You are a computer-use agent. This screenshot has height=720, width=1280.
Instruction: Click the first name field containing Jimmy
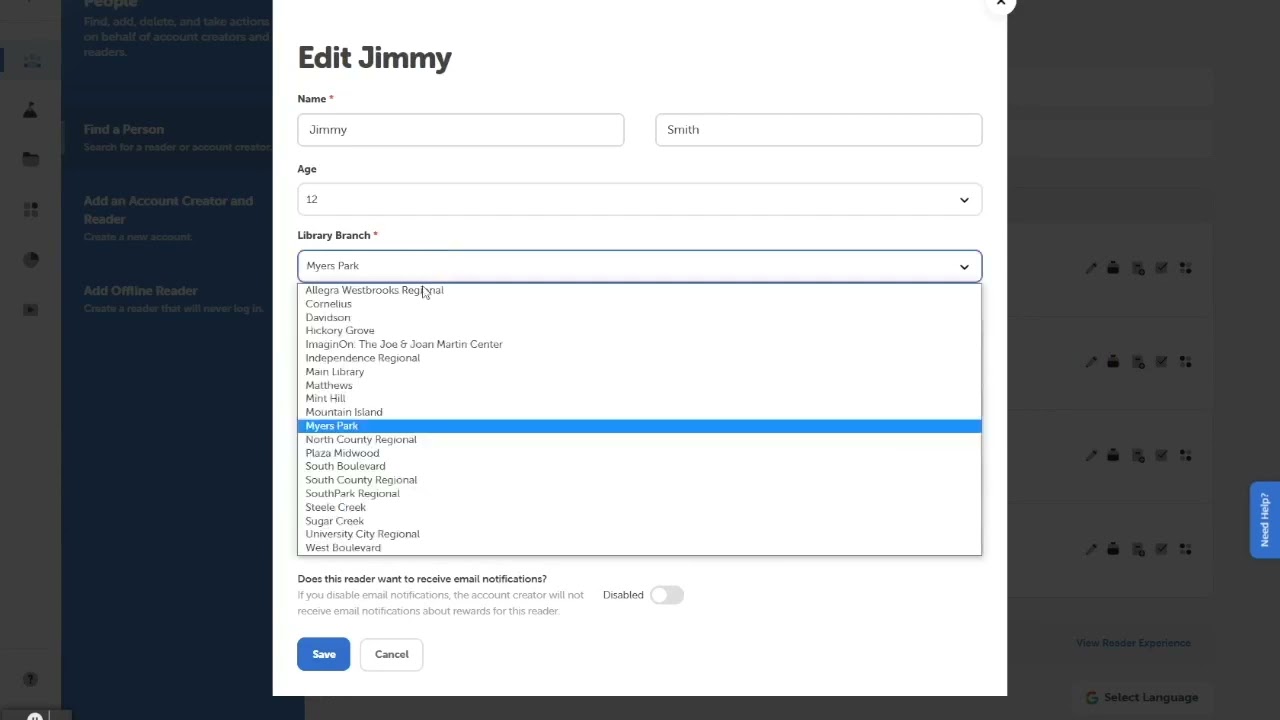[460, 130]
